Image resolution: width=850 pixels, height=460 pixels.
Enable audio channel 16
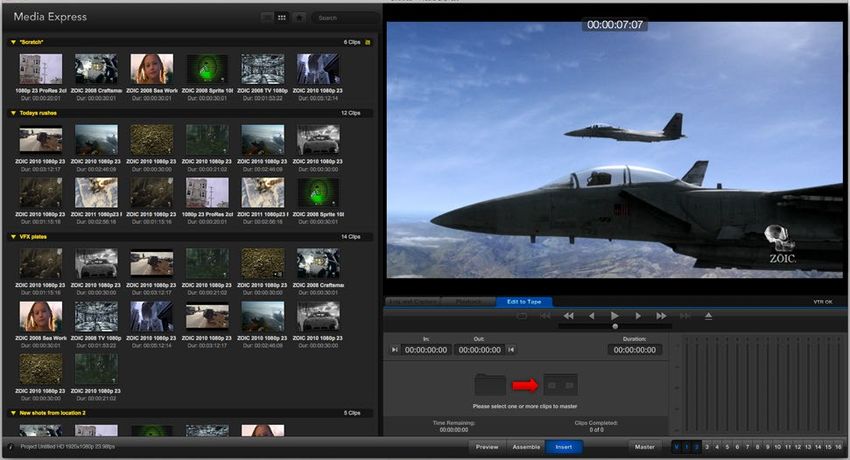coord(836,446)
